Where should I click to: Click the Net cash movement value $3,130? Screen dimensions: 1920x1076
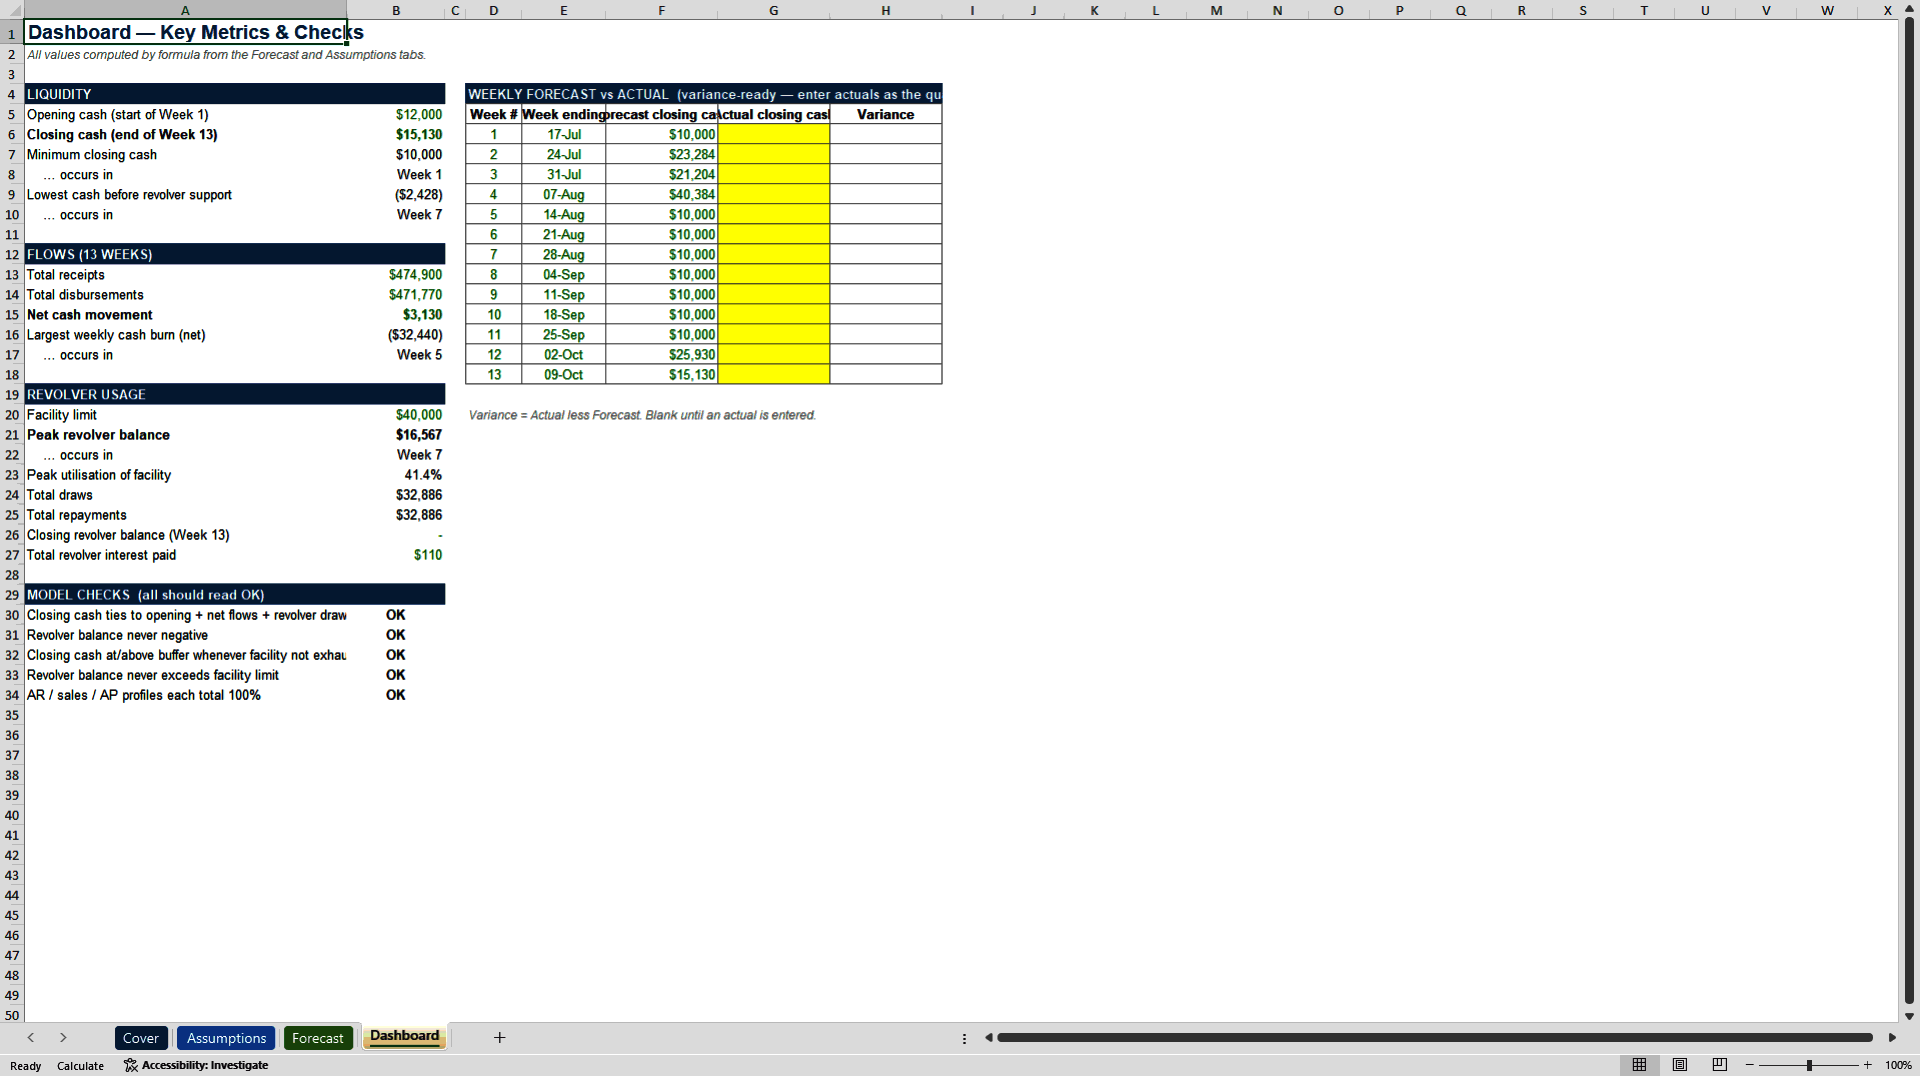[x=396, y=315]
